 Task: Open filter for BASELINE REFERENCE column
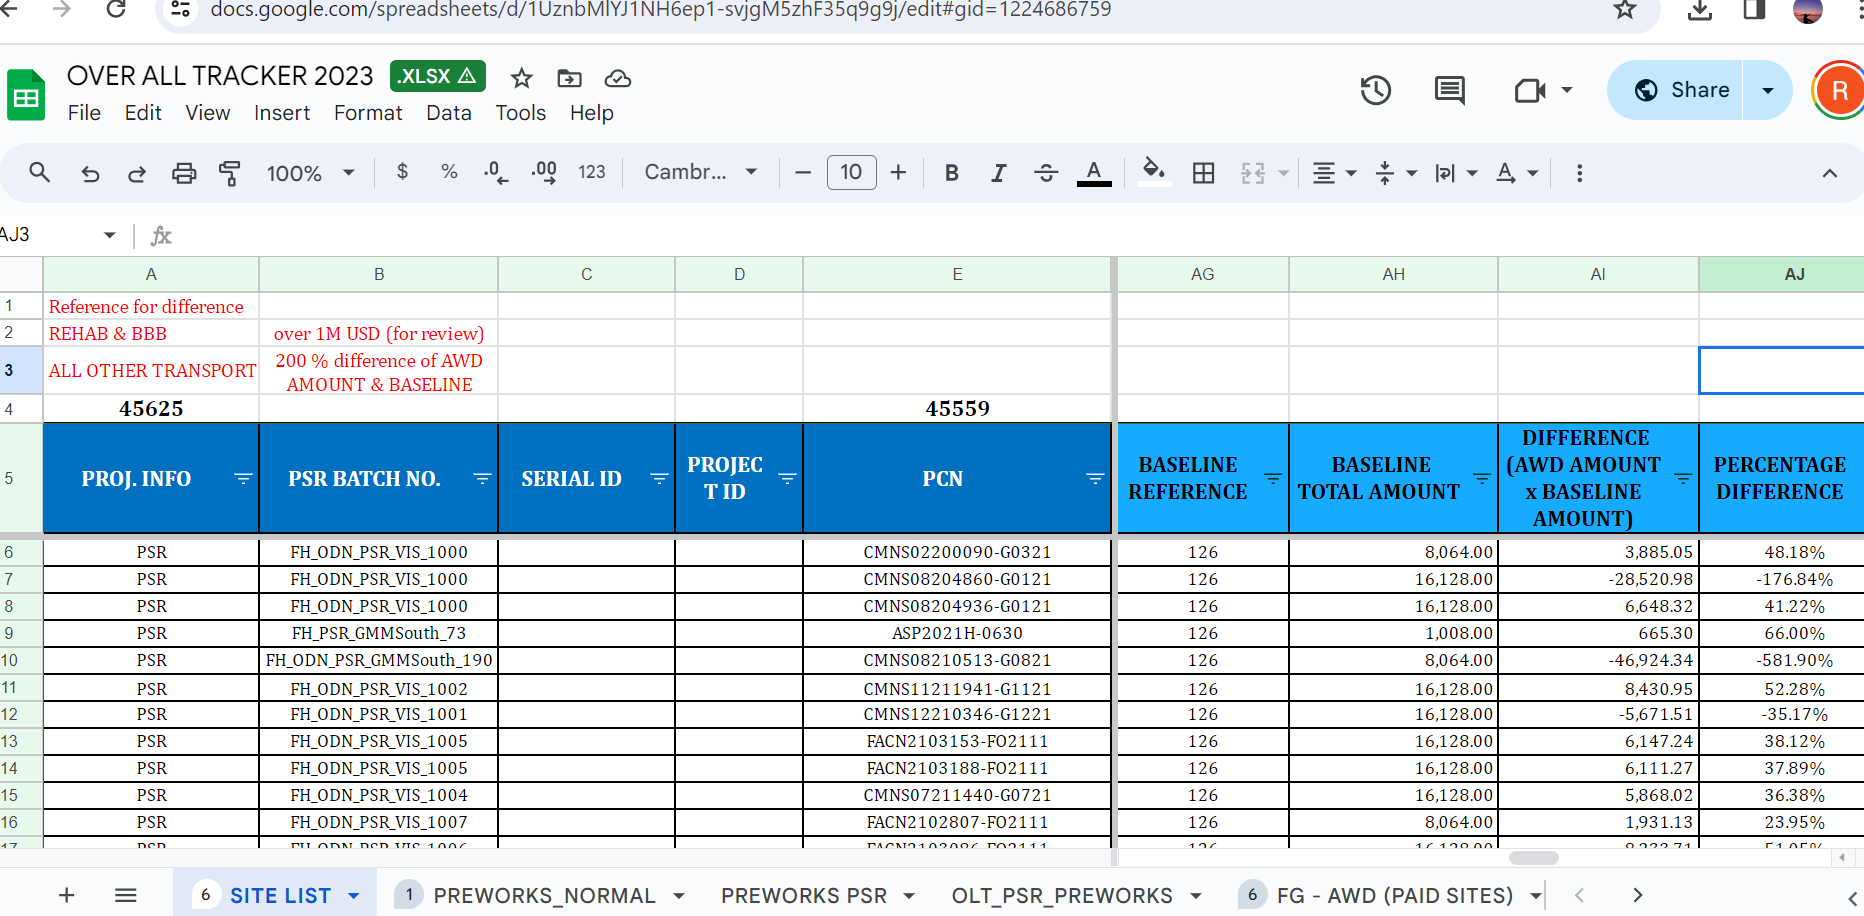click(1273, 478)
